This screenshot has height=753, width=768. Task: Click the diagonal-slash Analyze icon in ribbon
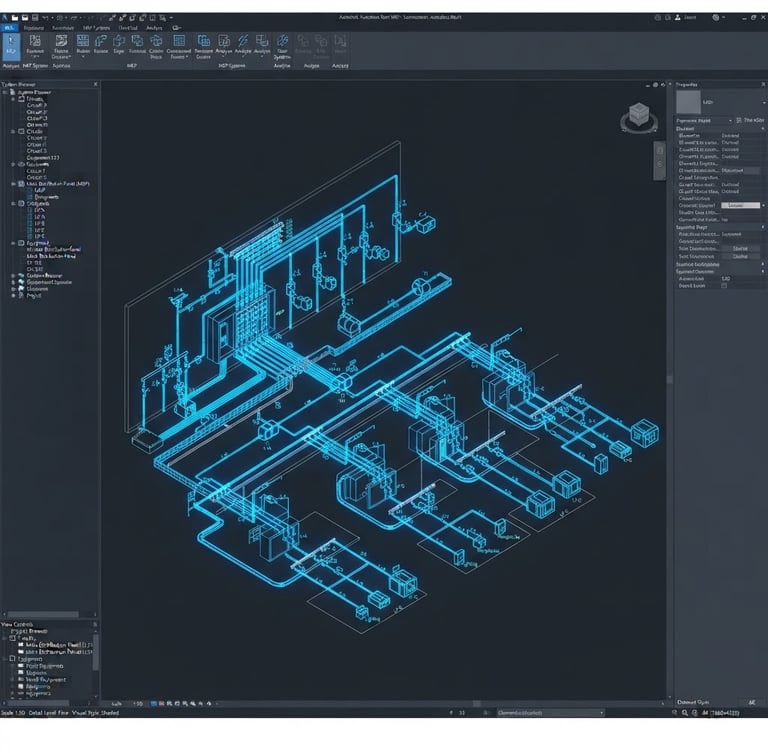tap(243, 43)
